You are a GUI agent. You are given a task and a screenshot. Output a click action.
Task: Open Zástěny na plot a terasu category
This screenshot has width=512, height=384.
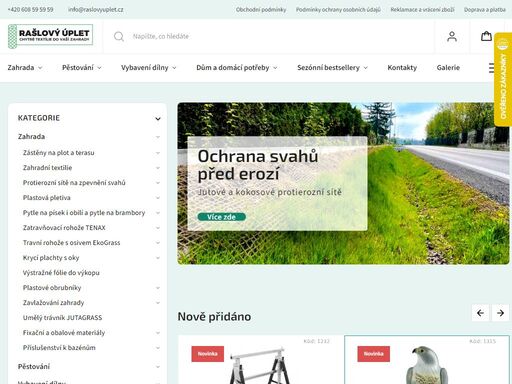pyautogui.click(x=59, y=153)
